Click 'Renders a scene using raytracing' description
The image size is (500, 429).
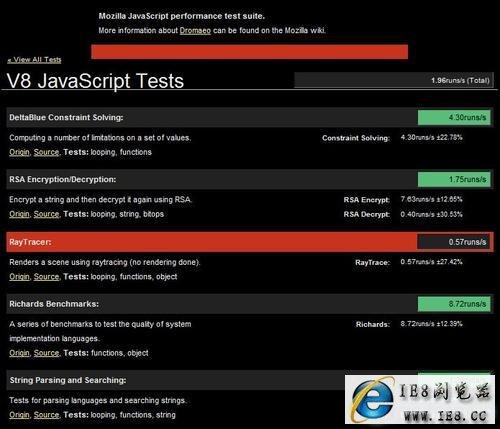105,262
